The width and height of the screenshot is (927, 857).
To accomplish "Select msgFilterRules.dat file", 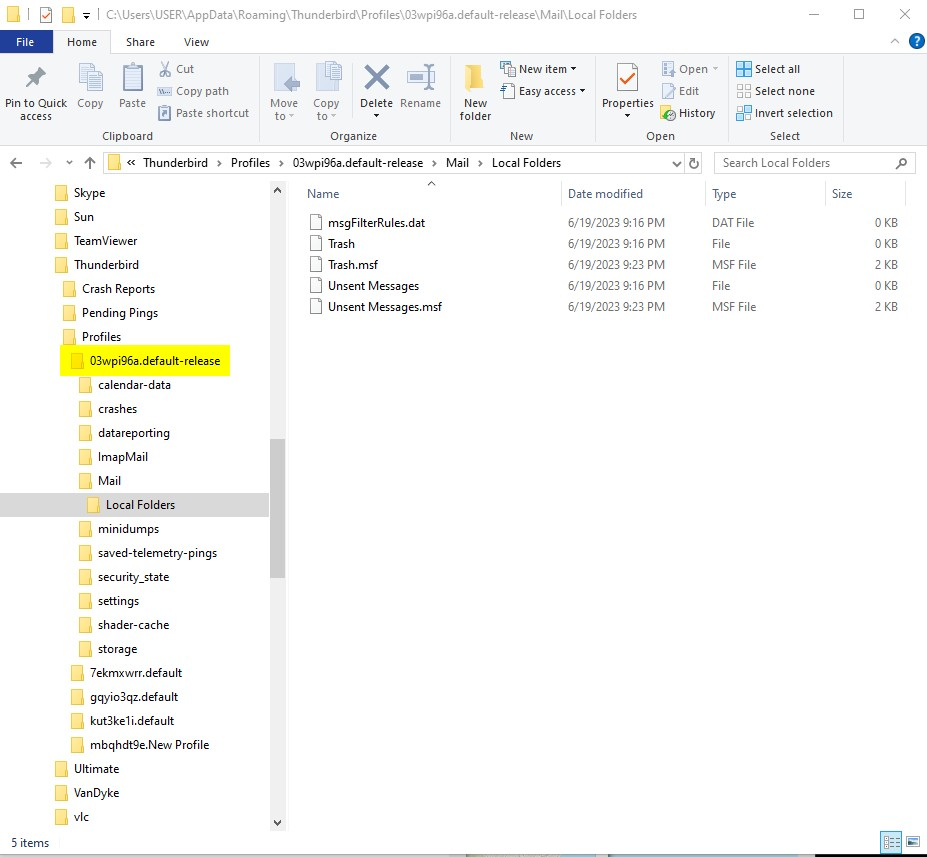I will pos(377,223).
